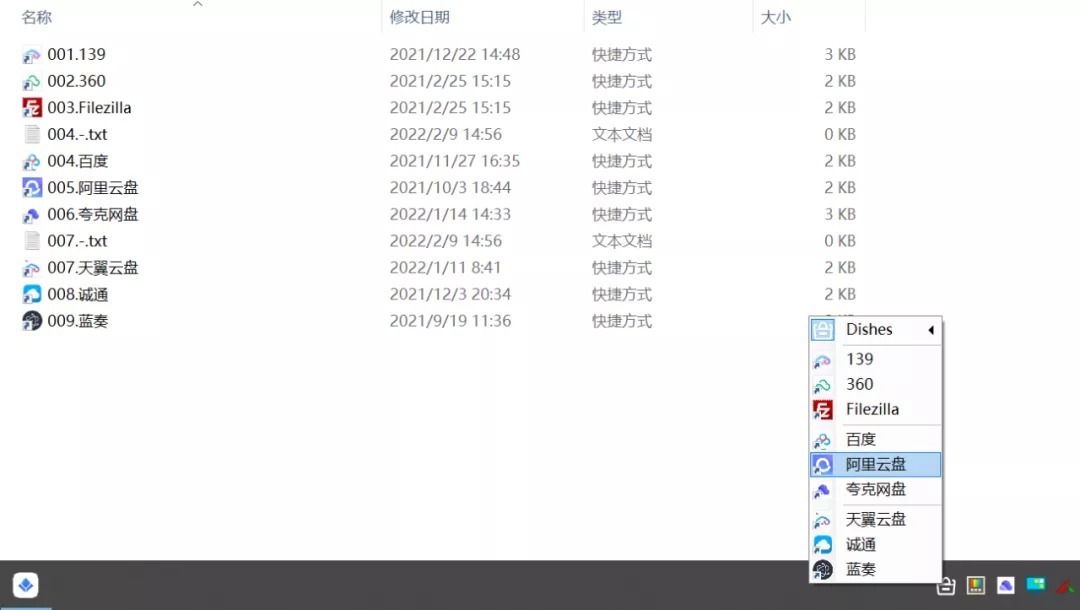
Task: Select the file name 006.夸克网盘
Action: (93, 215)
